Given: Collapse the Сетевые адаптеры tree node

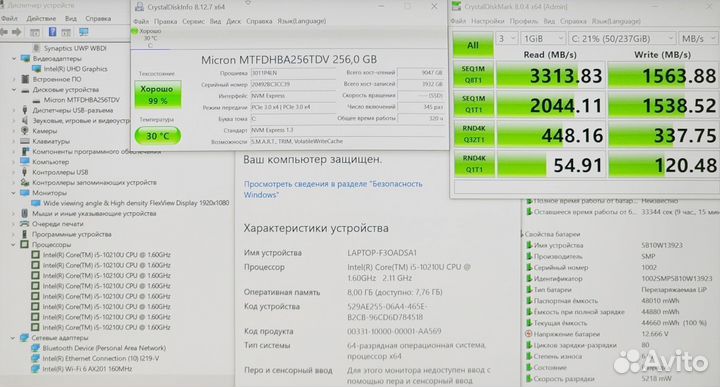Looking at the screenshot, I should click(x=13, y=338).
